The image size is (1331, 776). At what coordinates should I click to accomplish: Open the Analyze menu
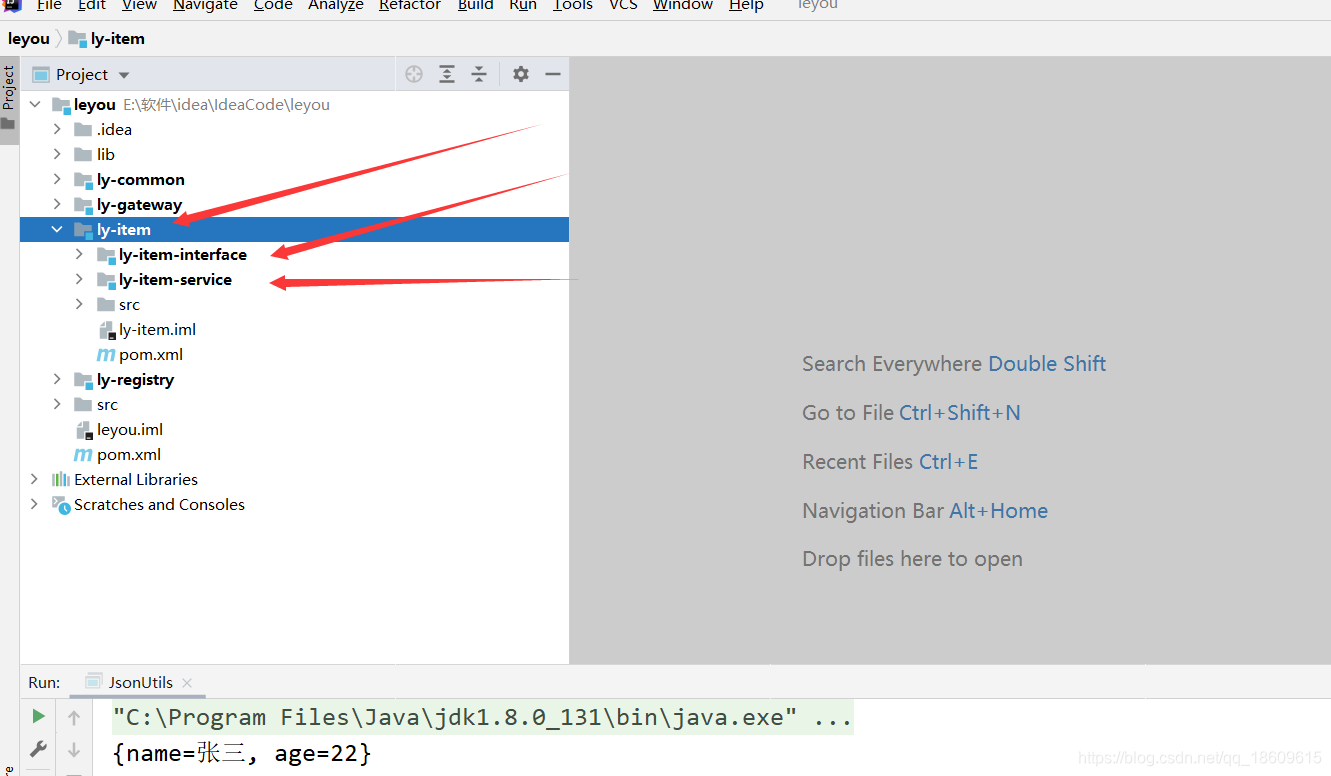336,5
